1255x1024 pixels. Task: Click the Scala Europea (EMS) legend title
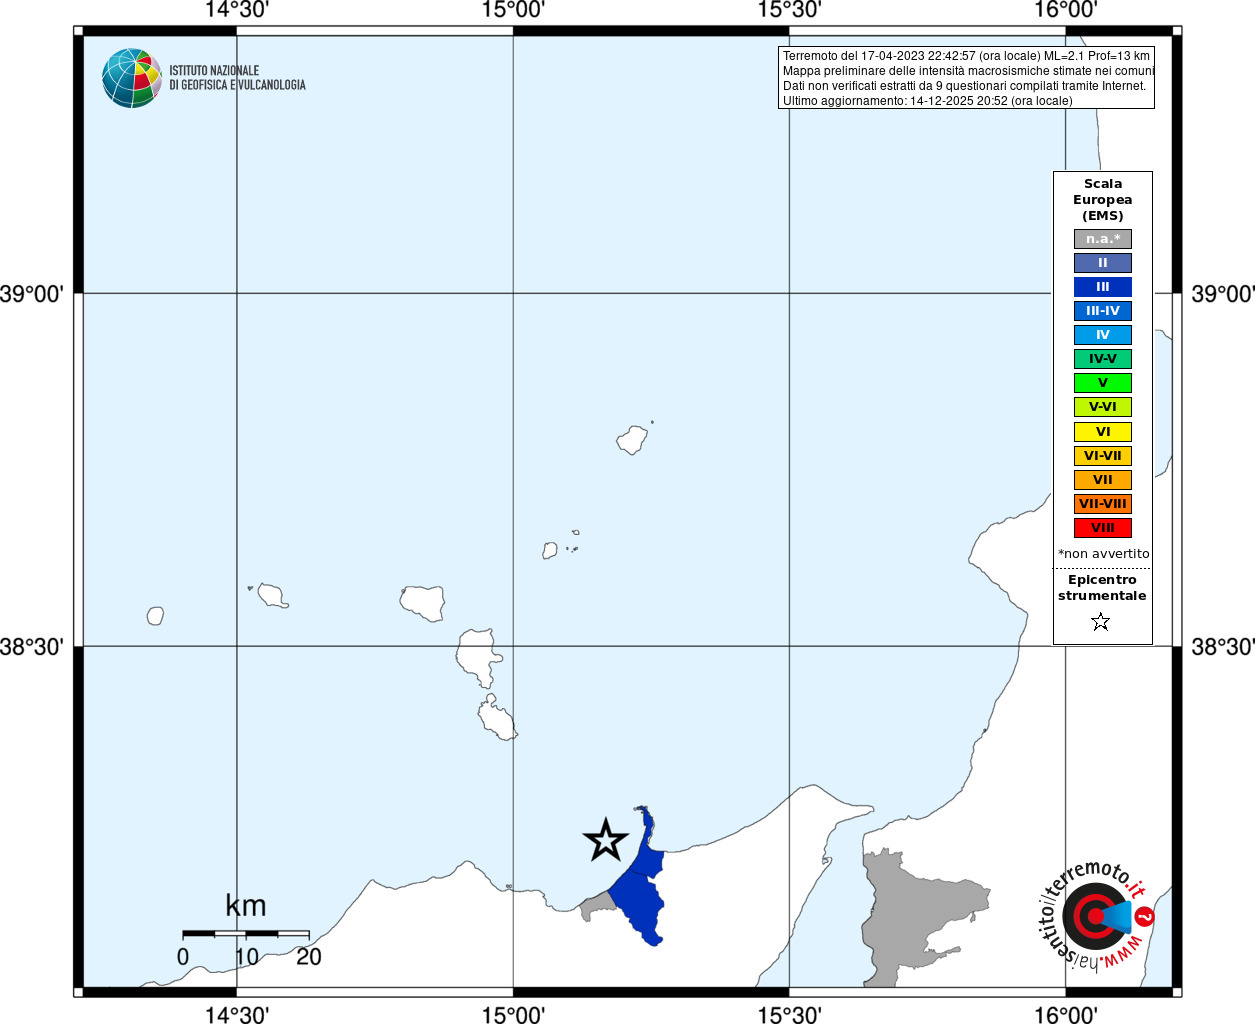1103,200
